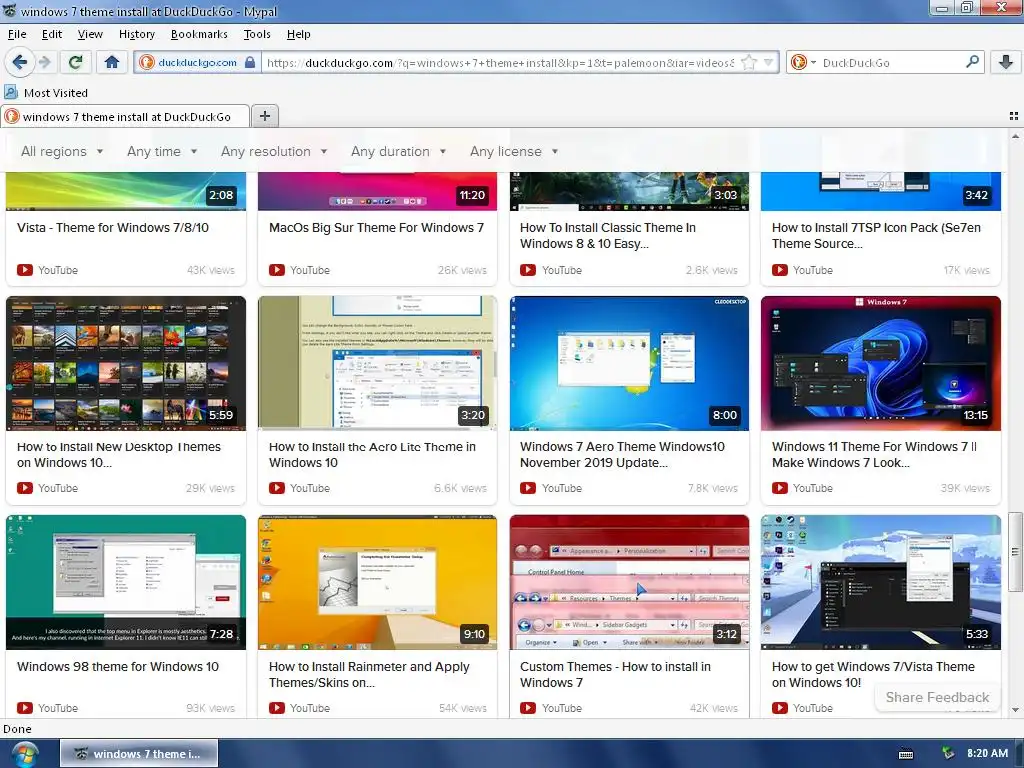1024x768 pixels.
Task: Click the vertical scrollbar thumb
Action: tap(1016, 551)
